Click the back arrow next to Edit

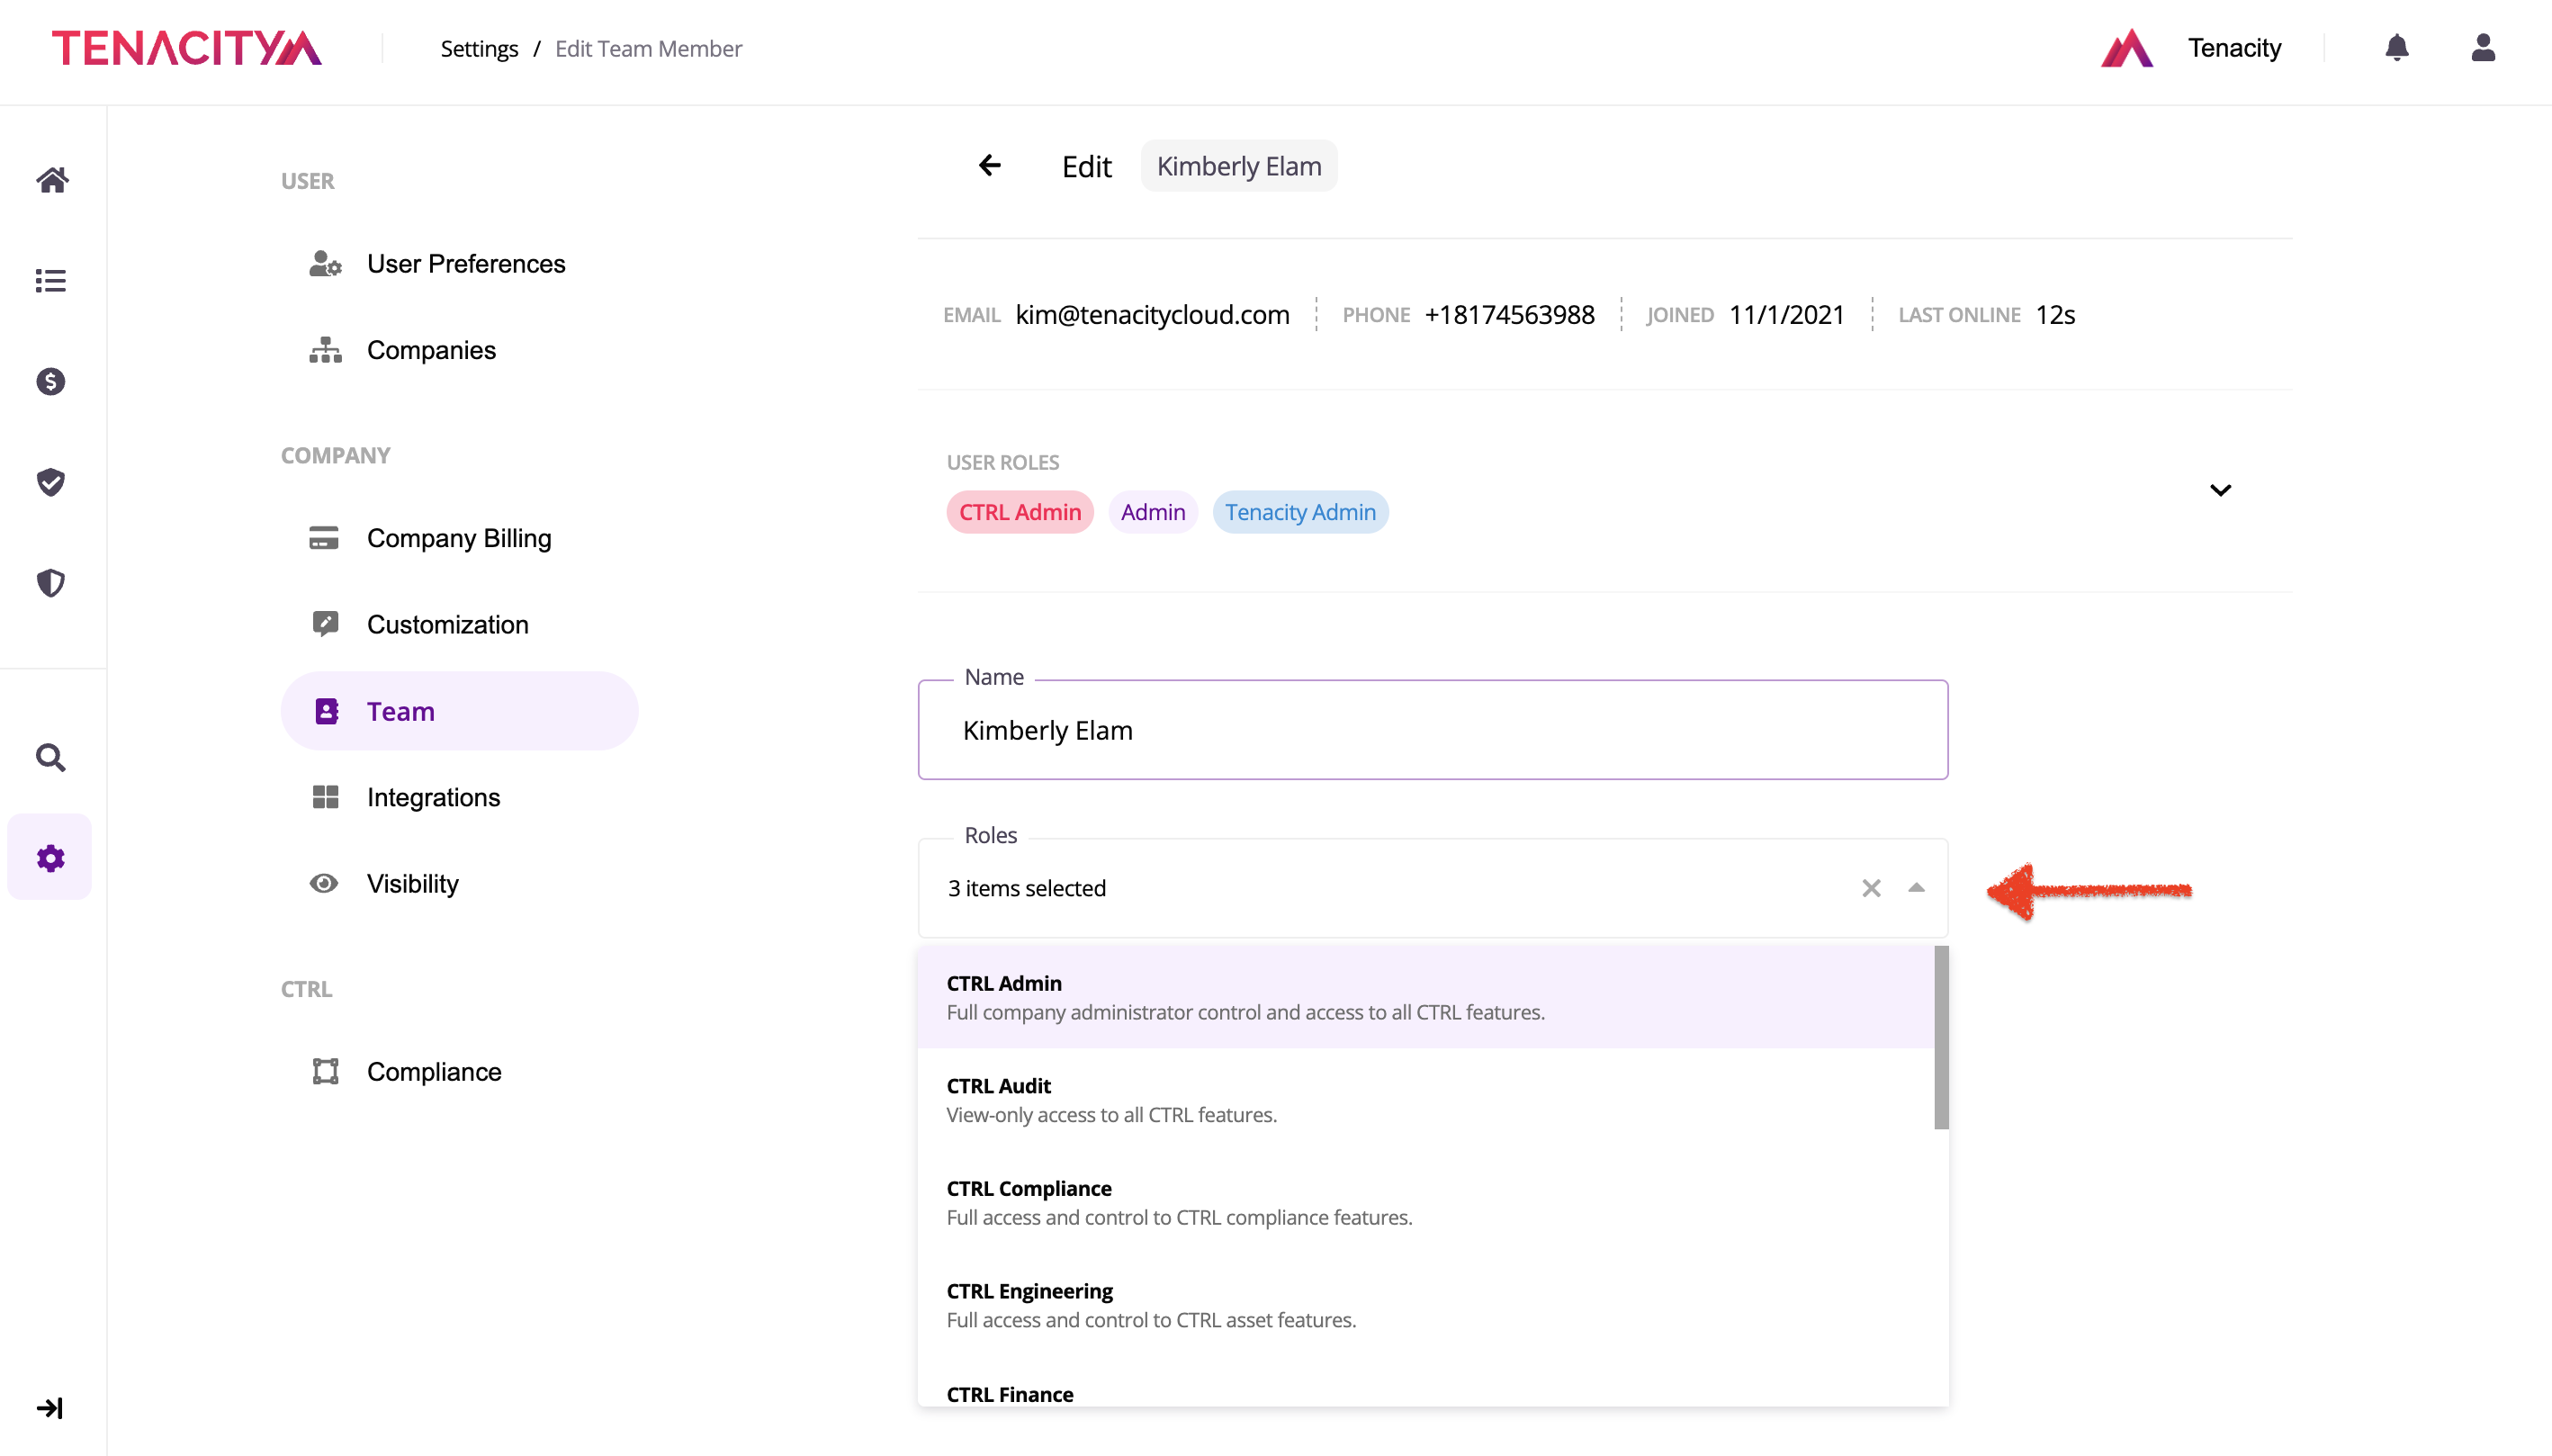[990, 165]
